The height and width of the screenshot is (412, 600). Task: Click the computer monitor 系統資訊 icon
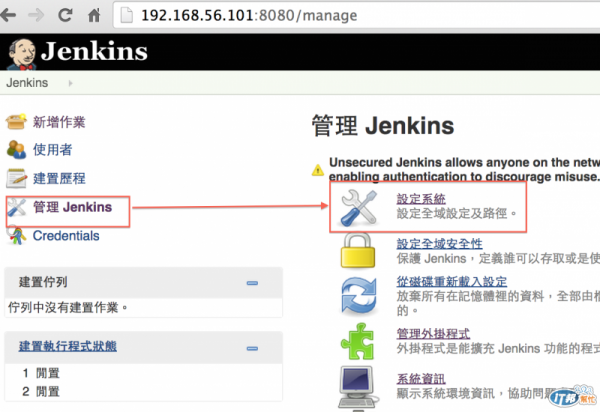357,387
